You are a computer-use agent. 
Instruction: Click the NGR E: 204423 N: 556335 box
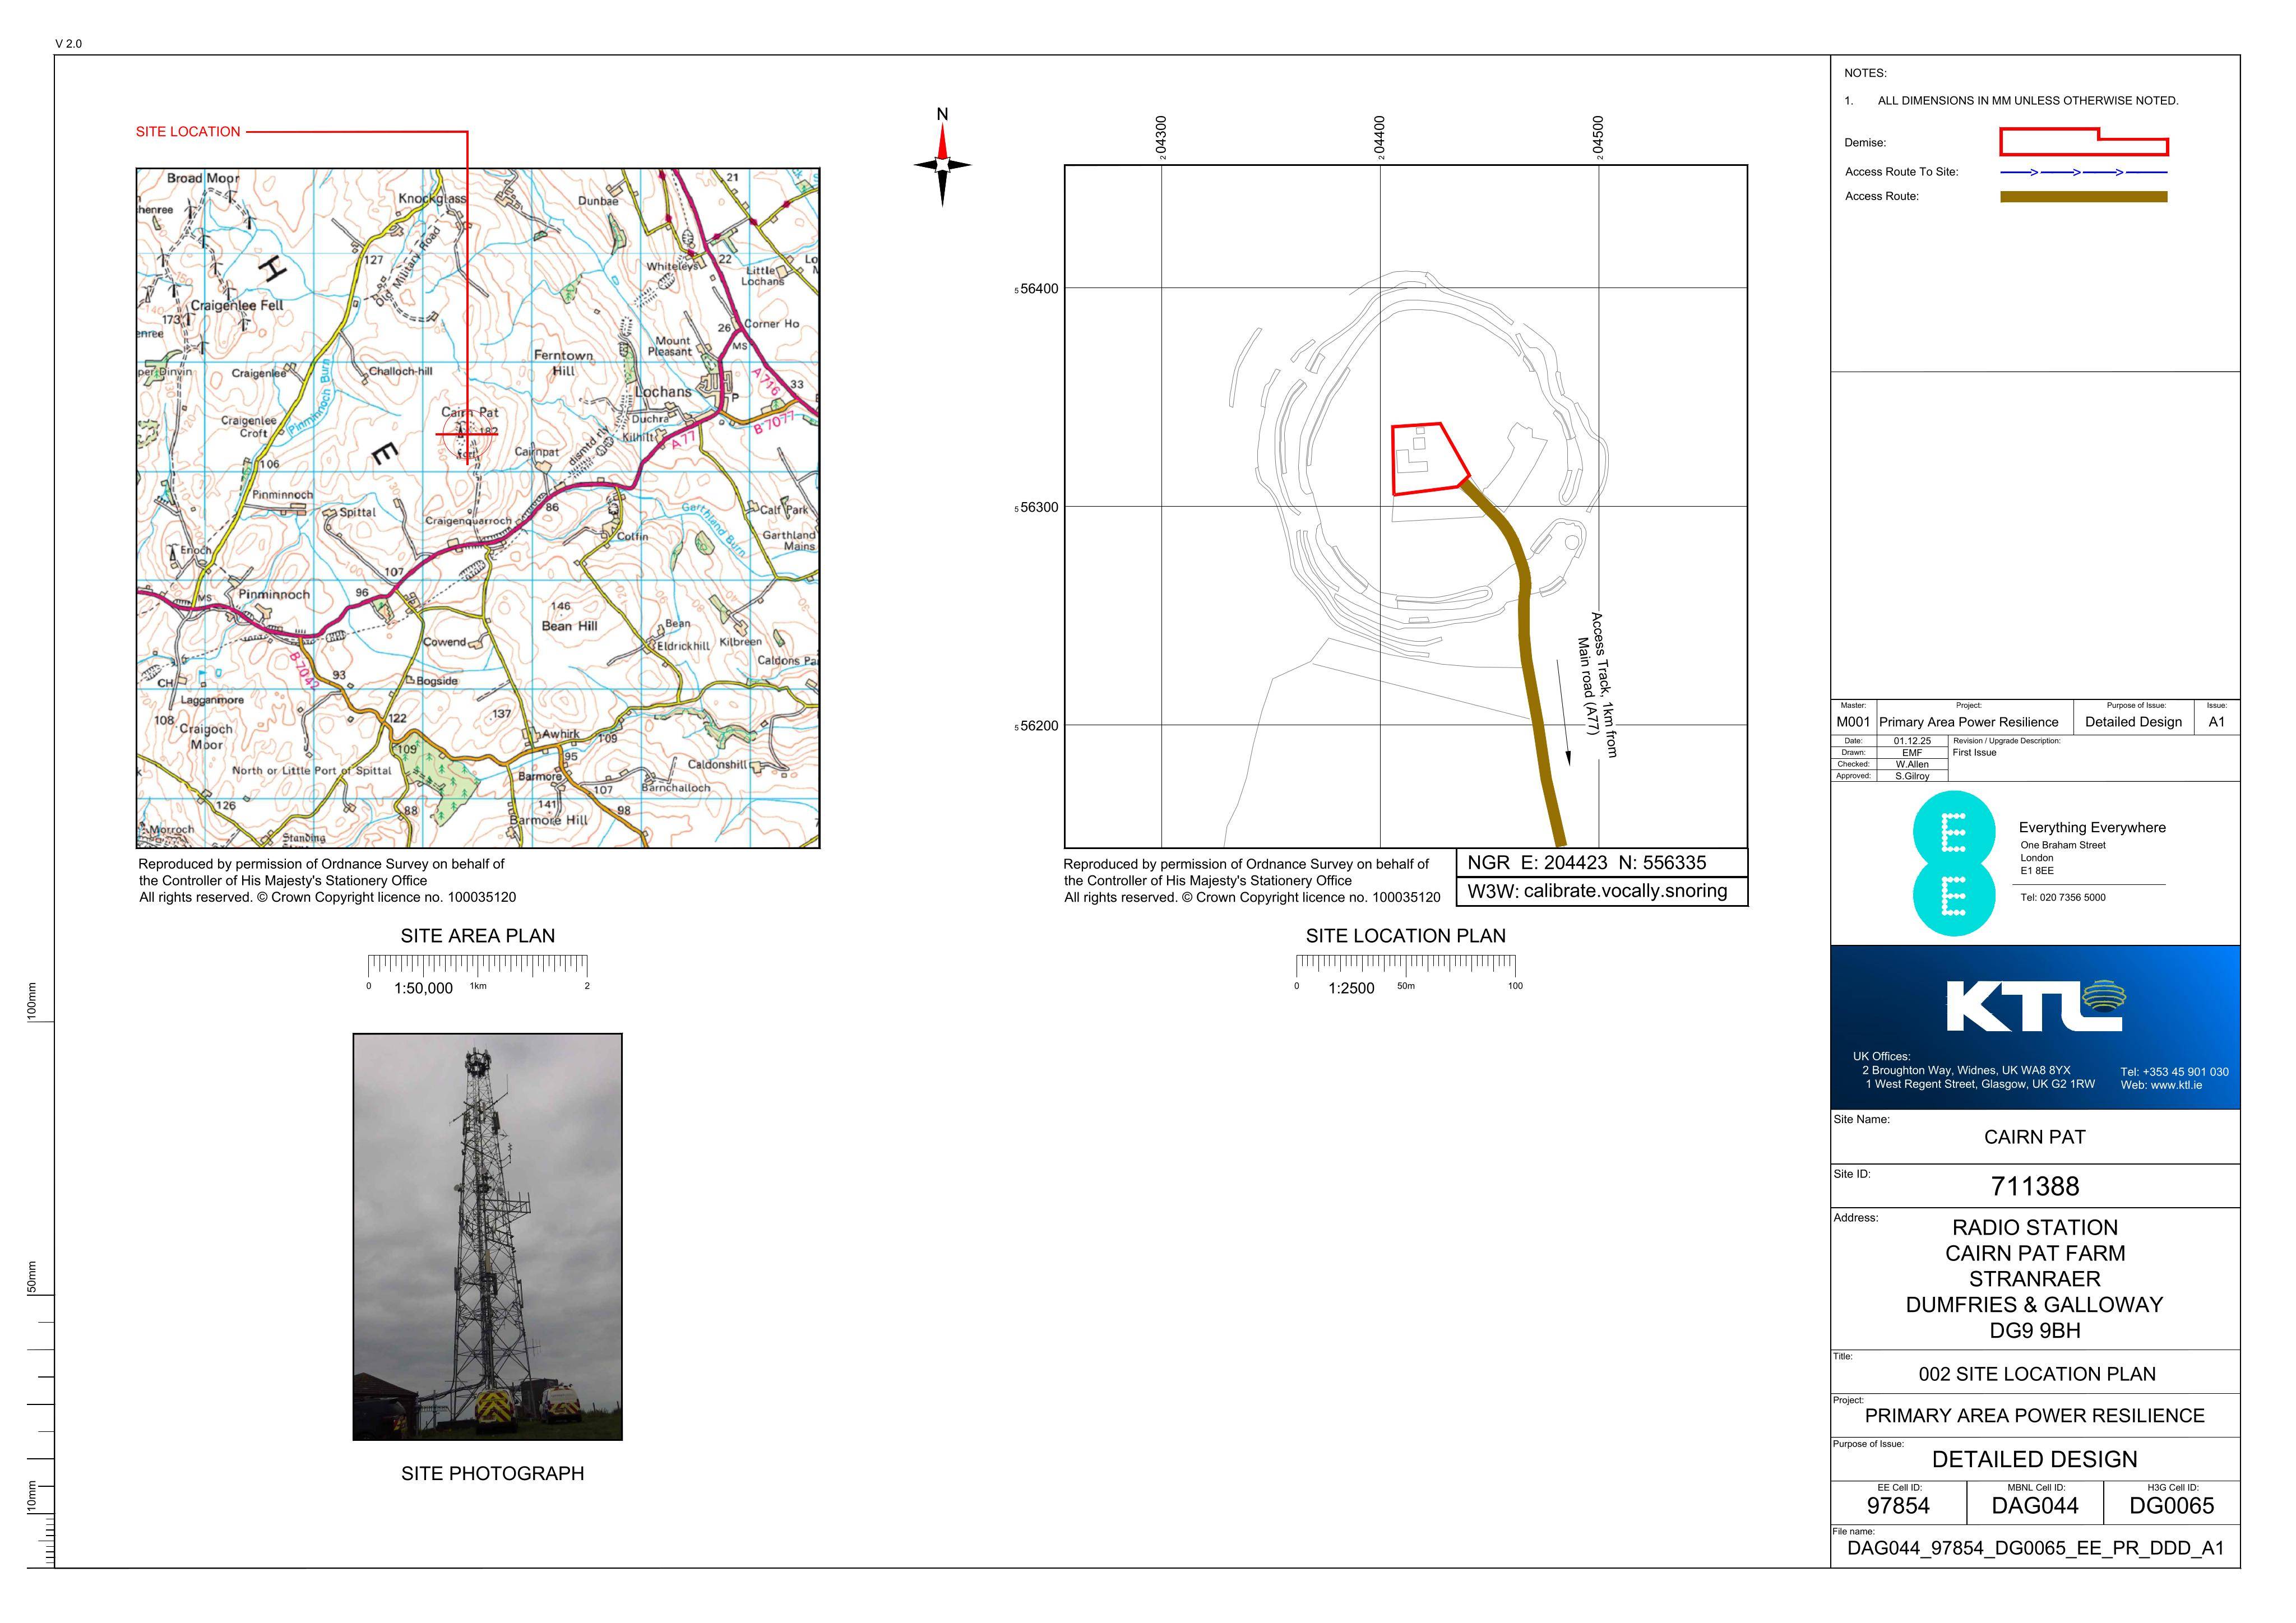pyautogui.click(x=1601, y=863)
